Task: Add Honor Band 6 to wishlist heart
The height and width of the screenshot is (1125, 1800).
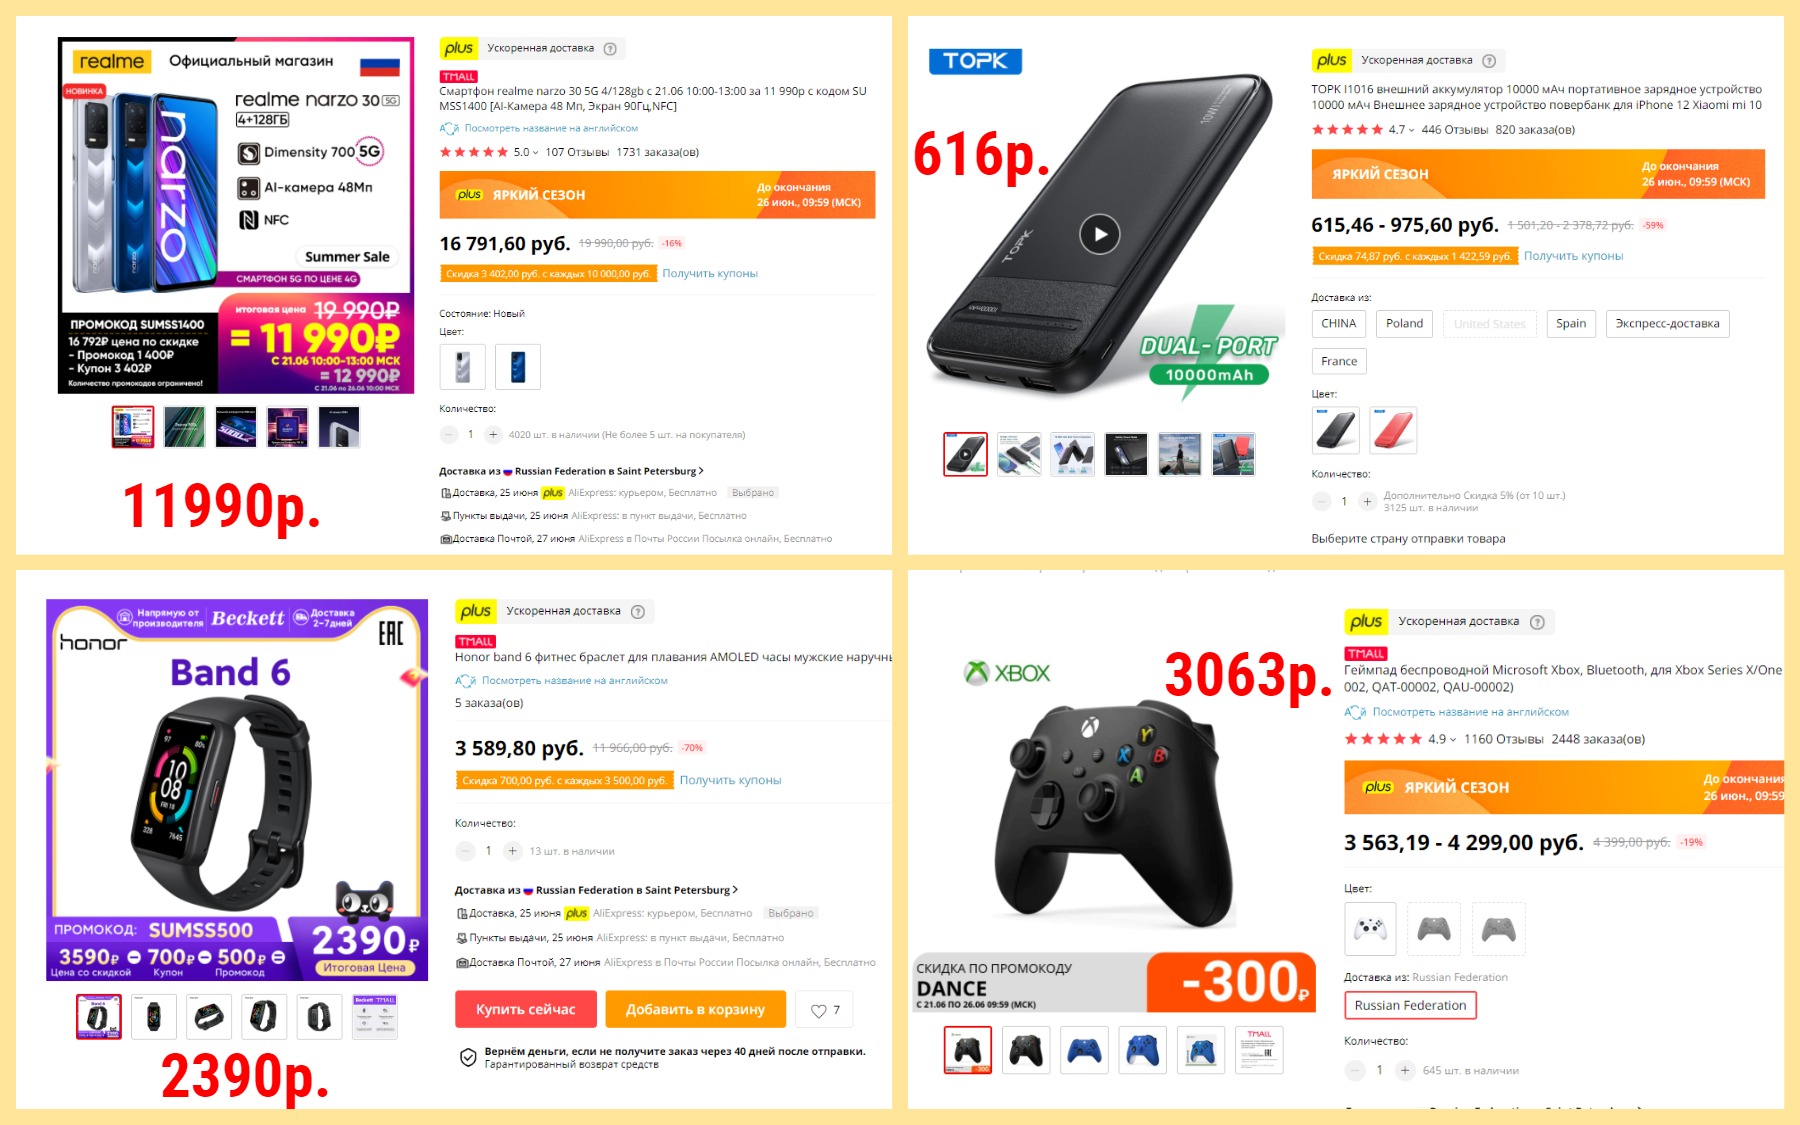Action: tap(824, 1010)
